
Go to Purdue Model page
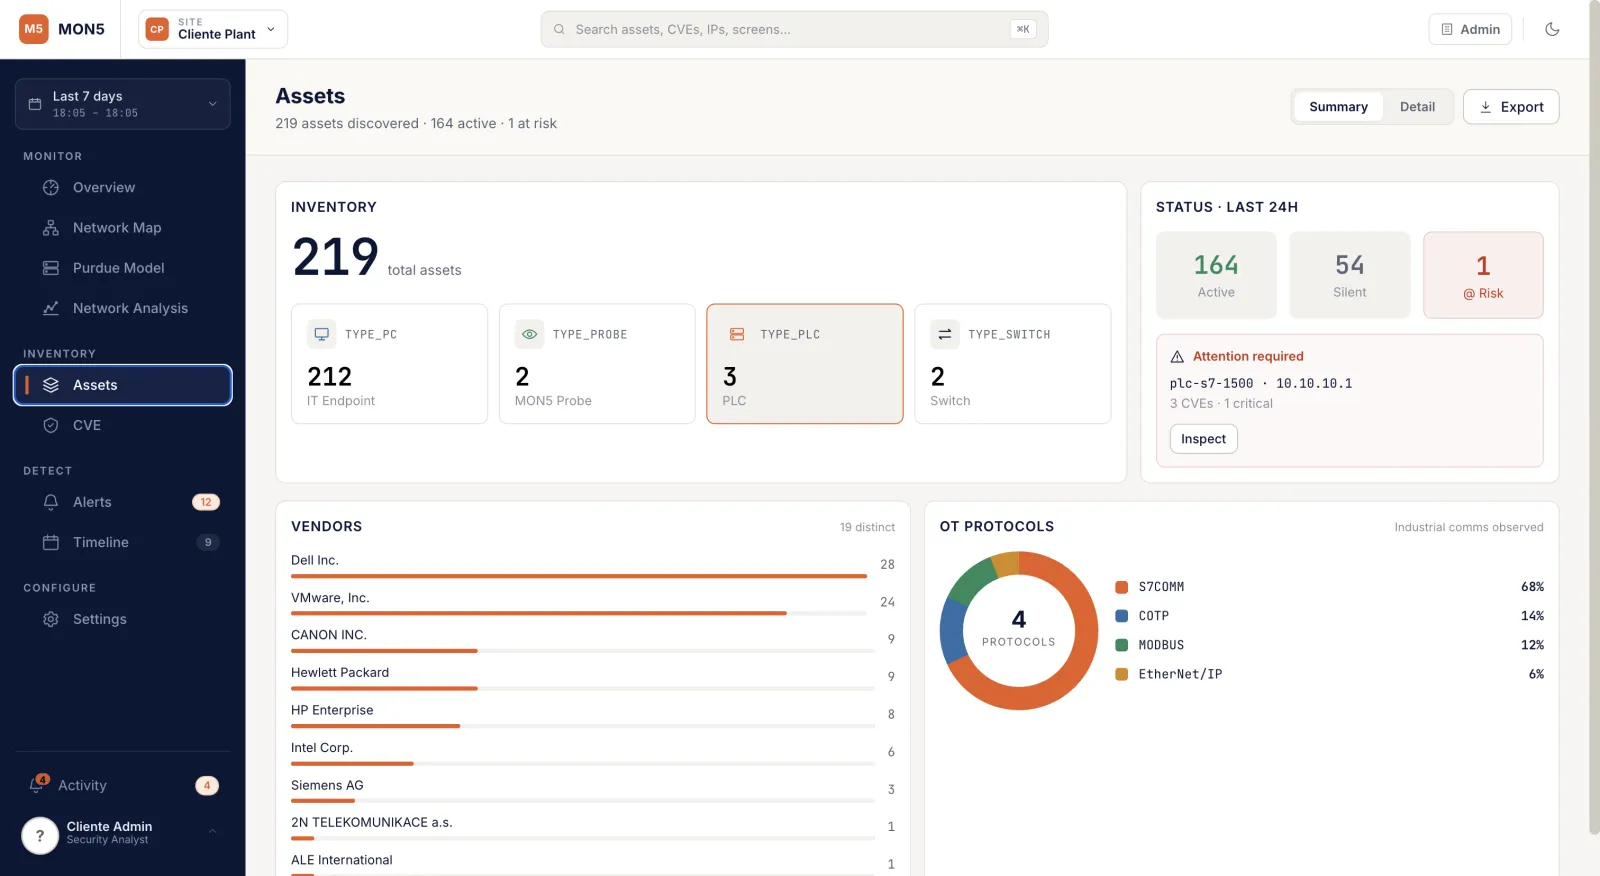(x=123, y=268)
